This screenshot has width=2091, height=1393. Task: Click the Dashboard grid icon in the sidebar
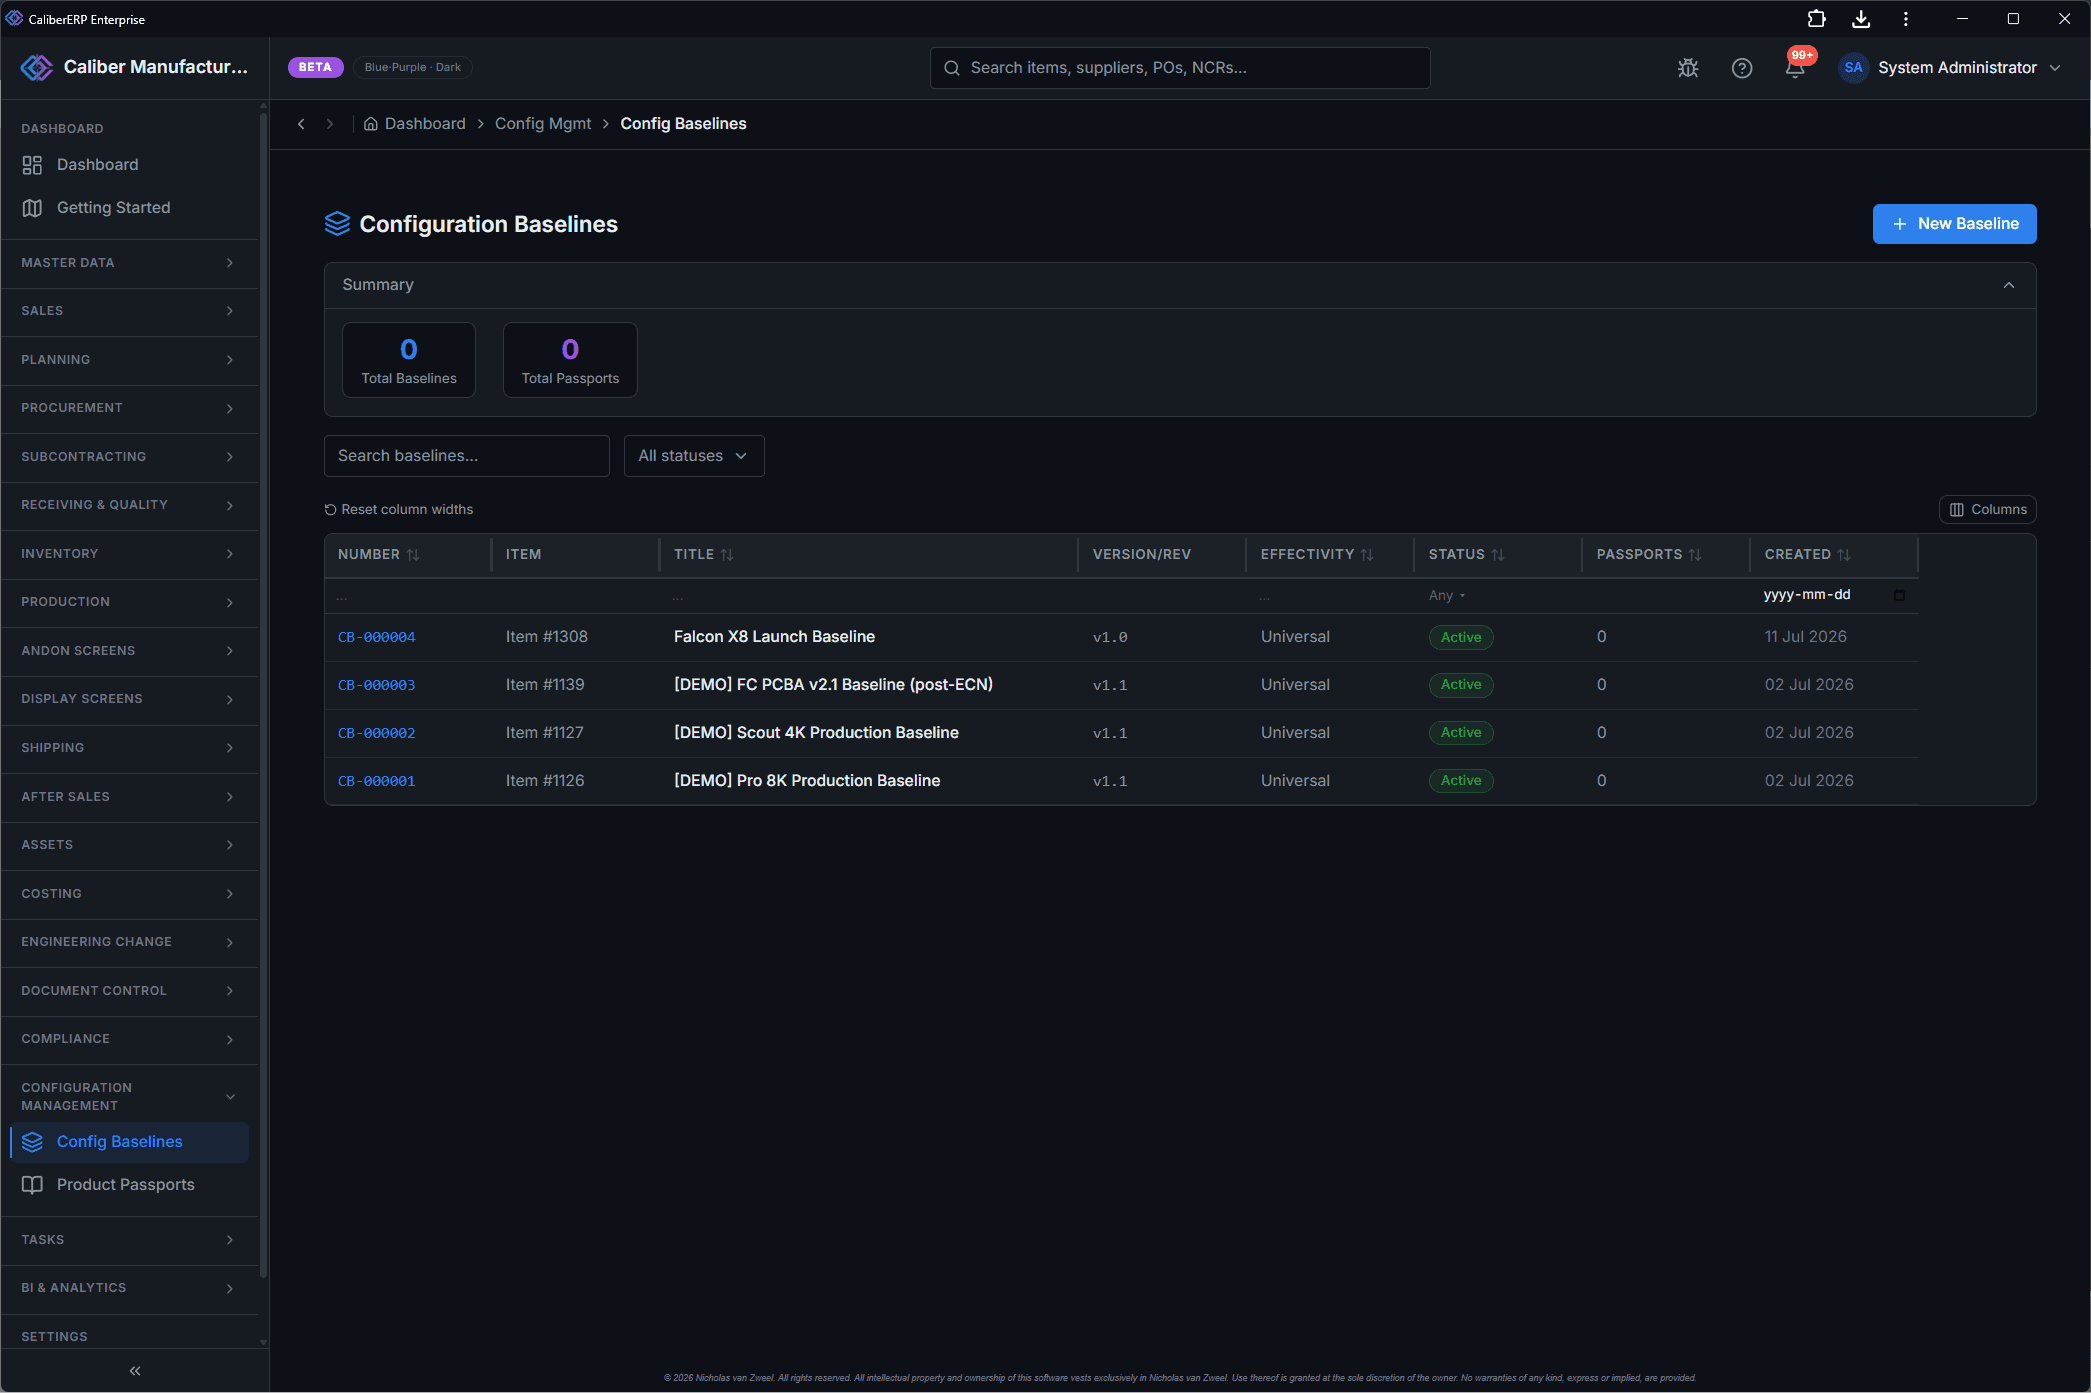pyautogui.click(x=32, y=165)
